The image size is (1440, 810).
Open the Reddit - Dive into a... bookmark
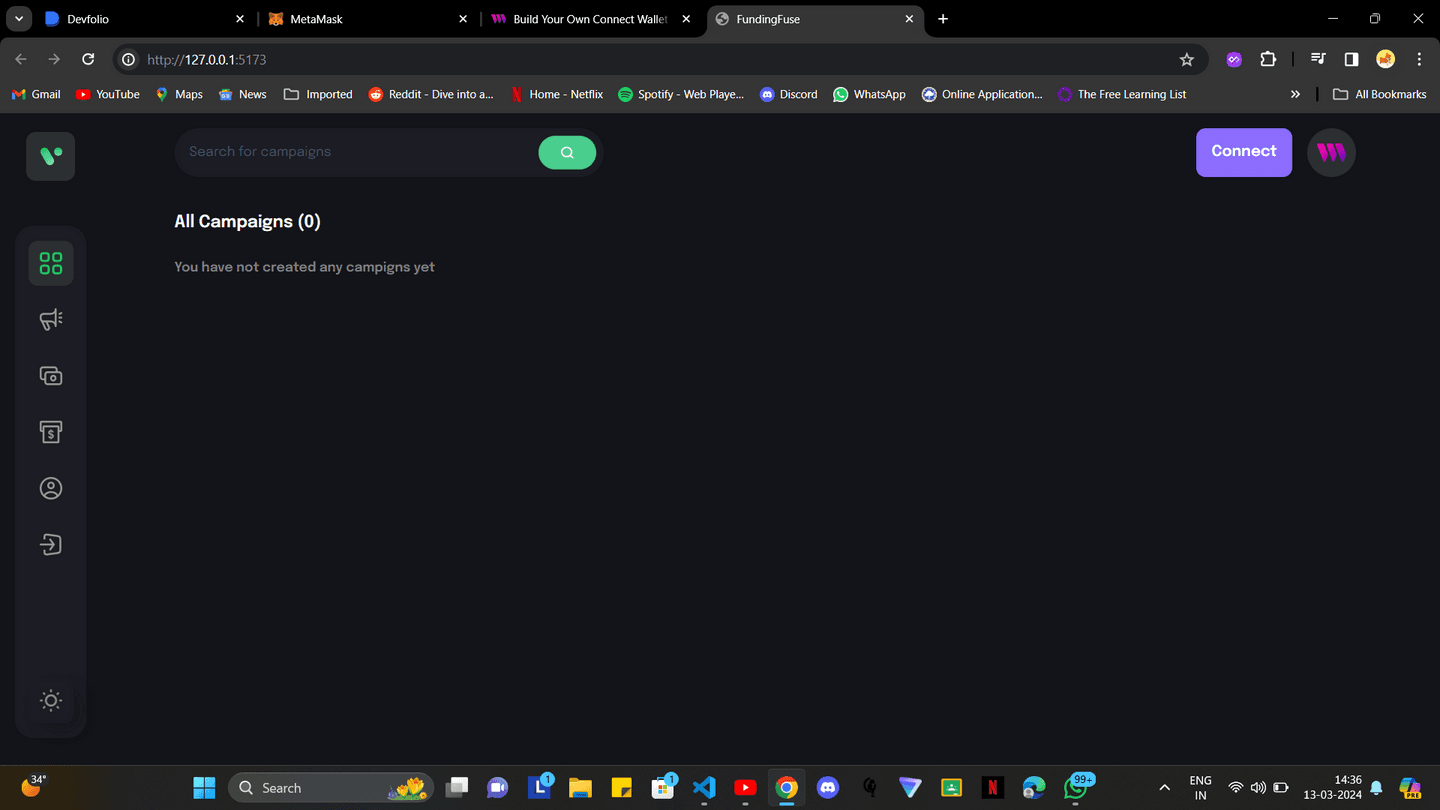431,94
